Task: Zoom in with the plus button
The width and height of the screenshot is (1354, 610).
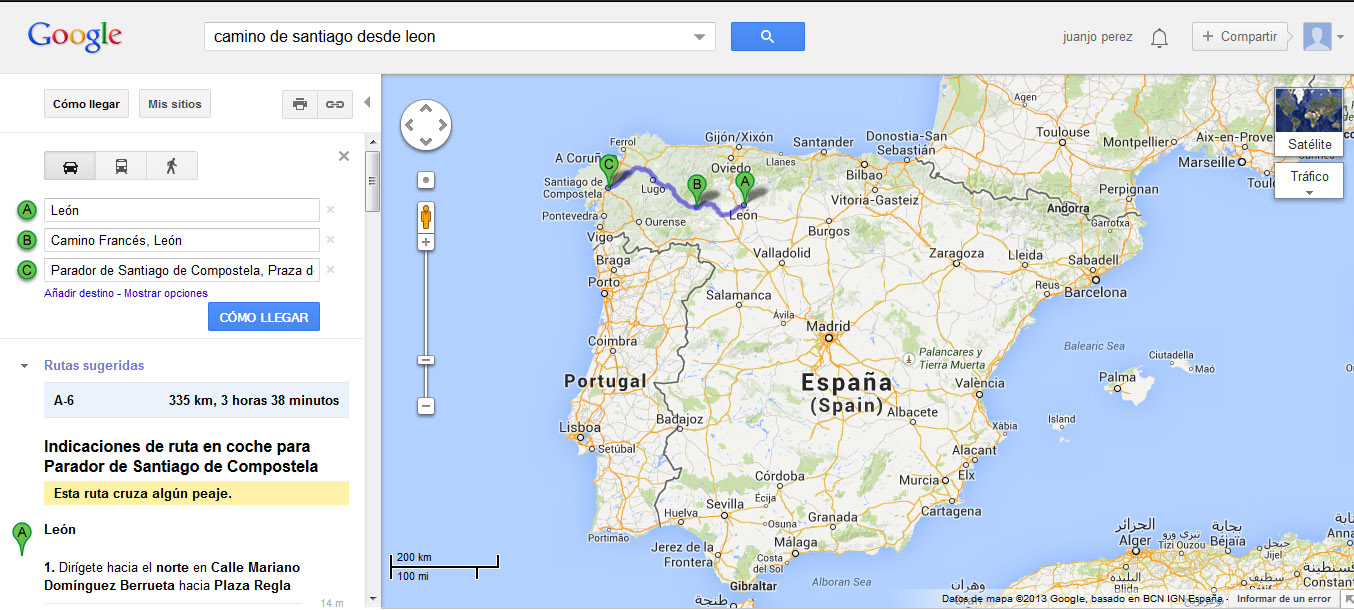Action: [x=426, y=242]
